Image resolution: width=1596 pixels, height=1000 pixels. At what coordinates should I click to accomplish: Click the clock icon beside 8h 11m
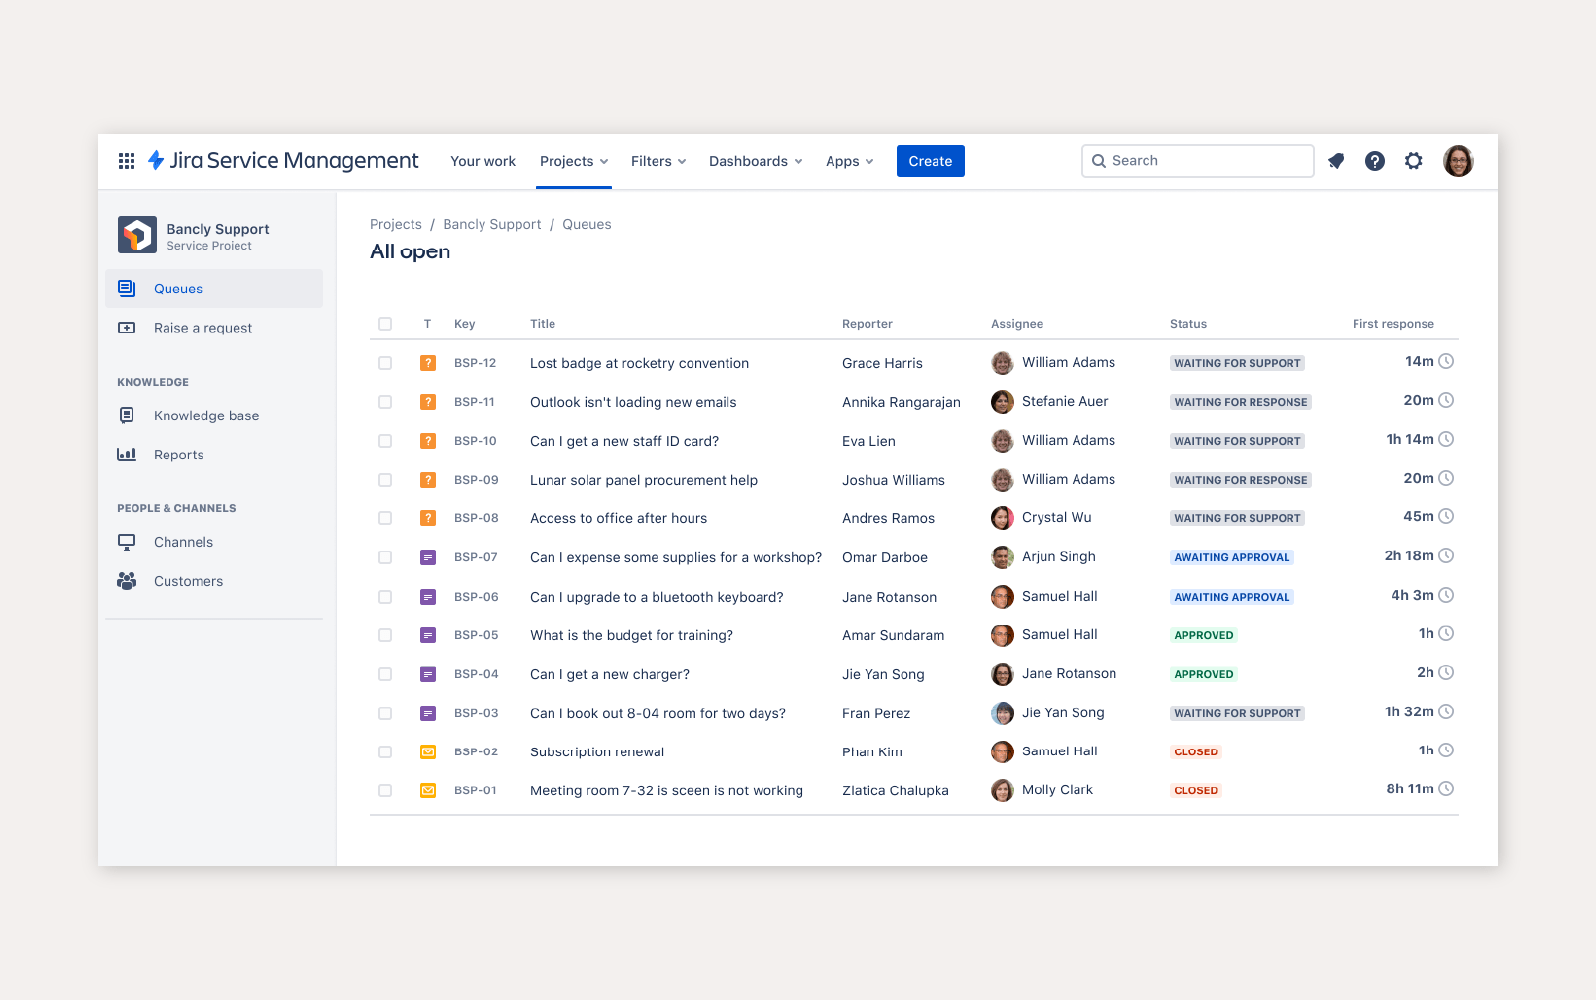coord(1446,789)
